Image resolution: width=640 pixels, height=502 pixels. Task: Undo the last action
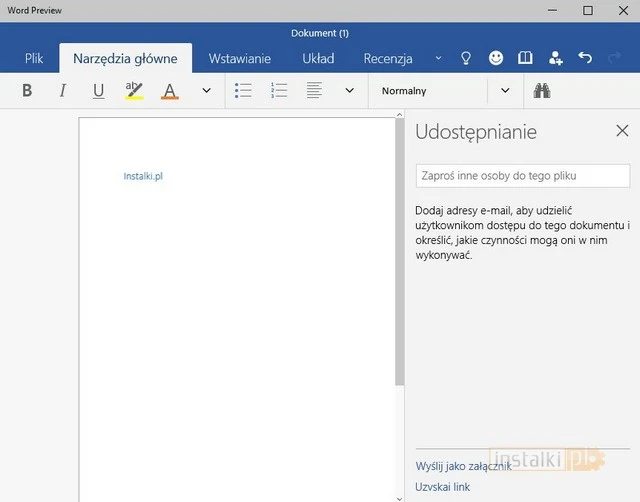[585, 58]
